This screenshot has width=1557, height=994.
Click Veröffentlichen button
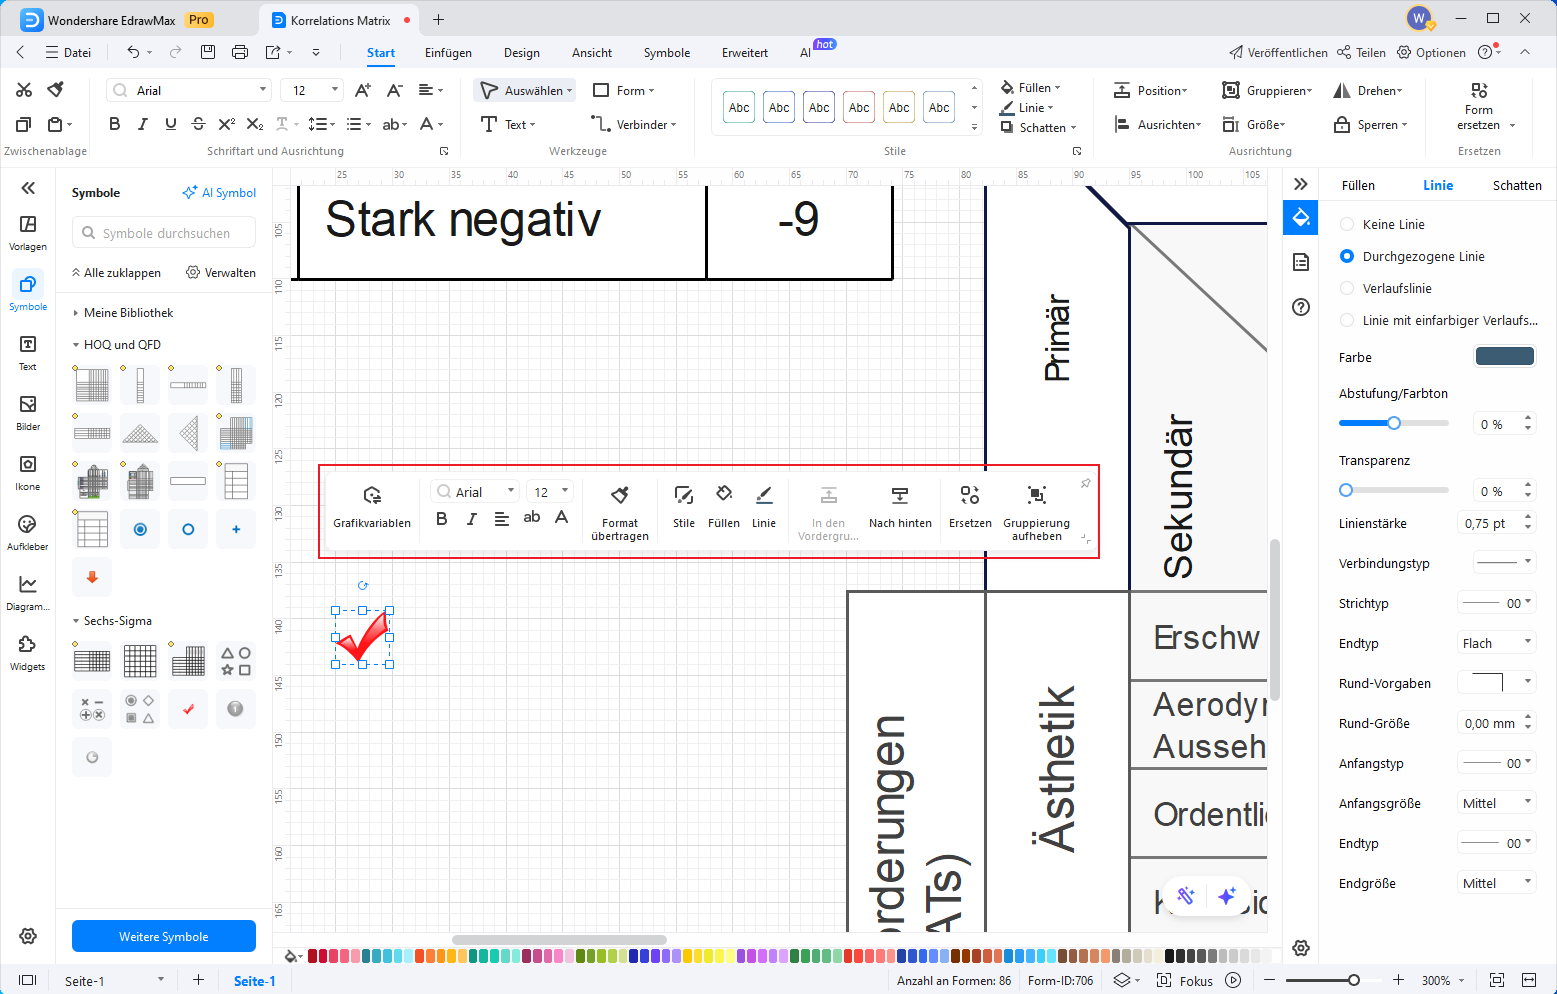[x=1278, y=52]
